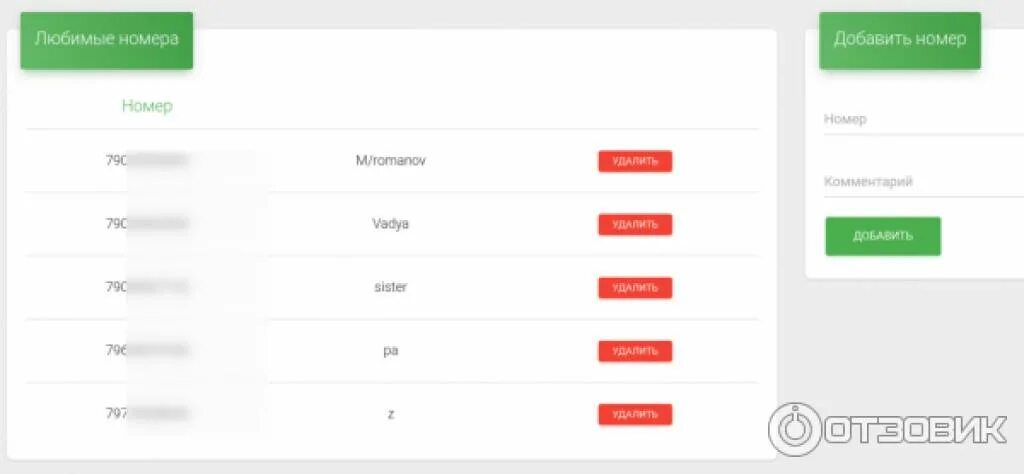Click the Любимые номера header badge
The image size is (1024, 474).
tap(106, 40)
